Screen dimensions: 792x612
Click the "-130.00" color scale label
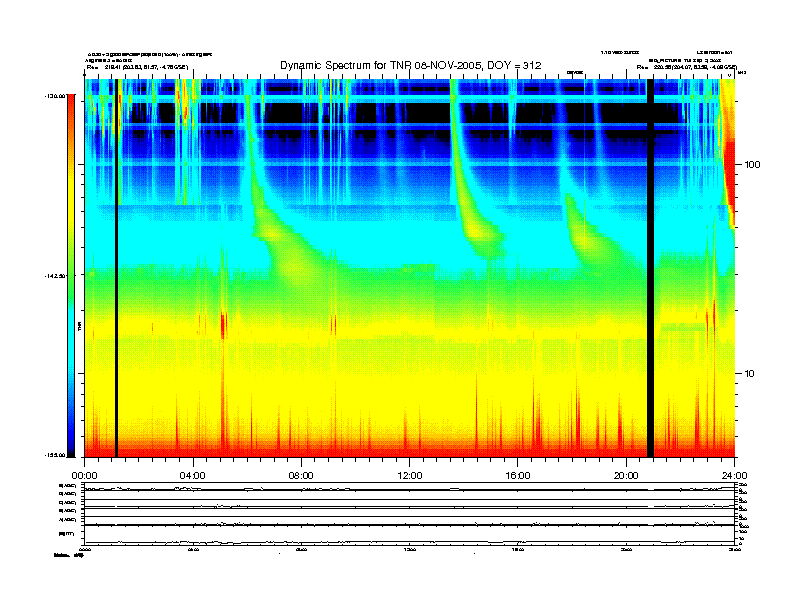(x=56, y=95)
